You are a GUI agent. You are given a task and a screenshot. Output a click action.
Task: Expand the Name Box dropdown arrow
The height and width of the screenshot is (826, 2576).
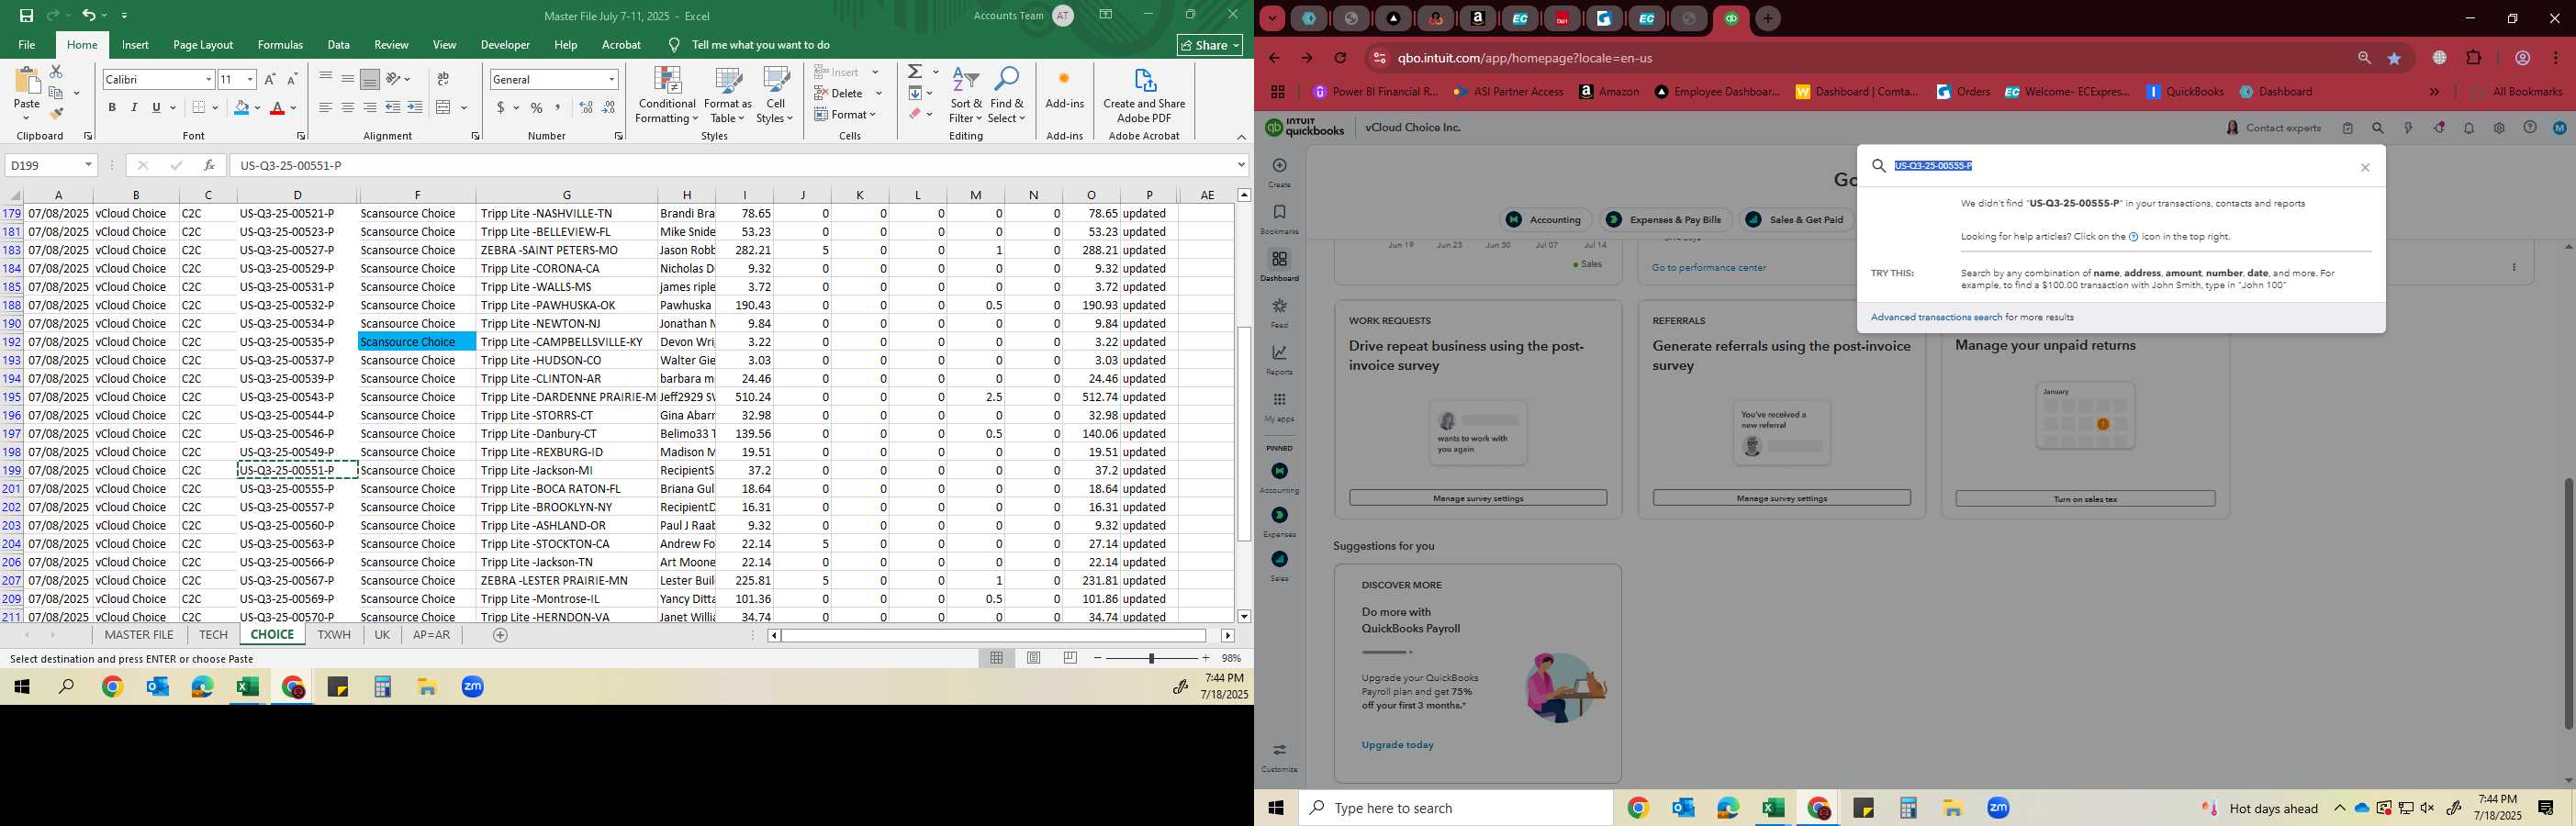pyautogui.click(x=88, y=165)
